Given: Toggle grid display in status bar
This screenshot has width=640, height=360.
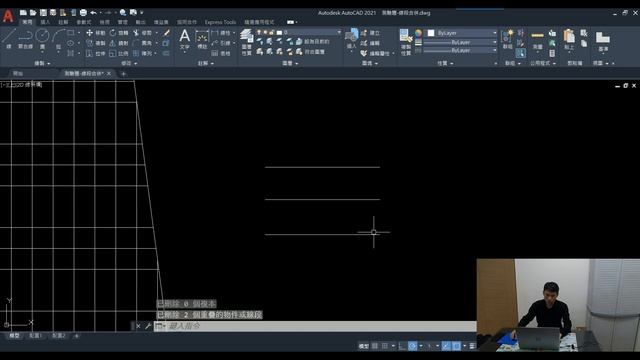Looking at the screenshot, I should click(x=375, y=346).
